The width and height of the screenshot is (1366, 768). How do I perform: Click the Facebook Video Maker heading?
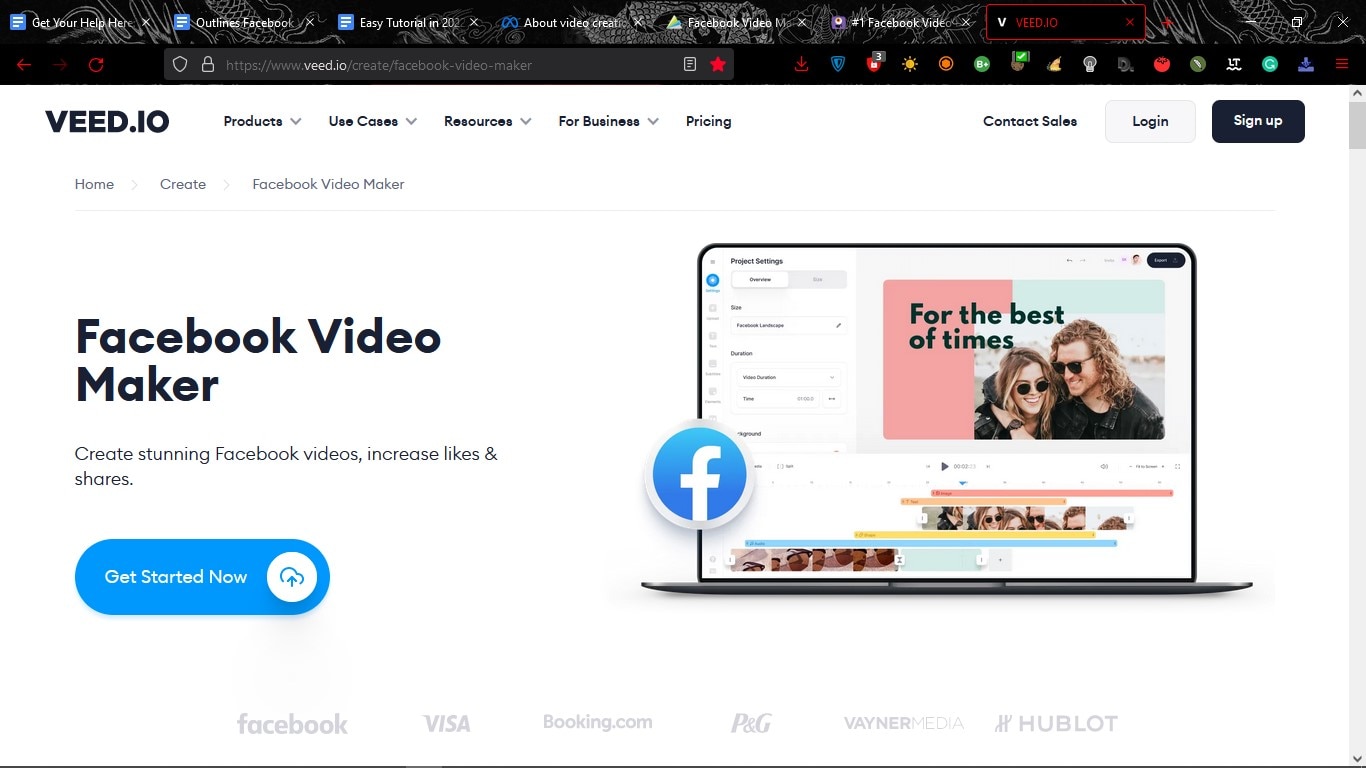point(258,360)
